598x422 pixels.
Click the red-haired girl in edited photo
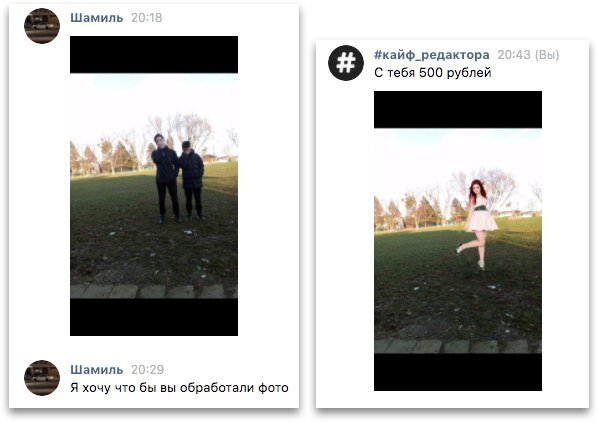click(x=478, y=224)
